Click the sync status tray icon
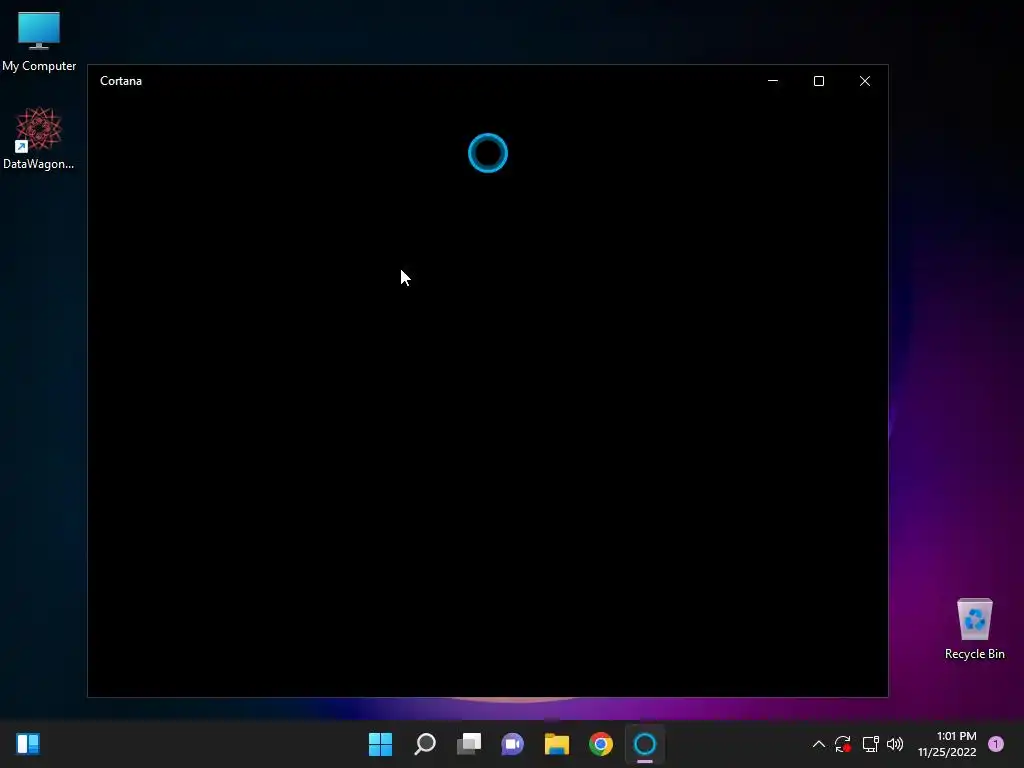1024x768 pixels. click(843, 744)
